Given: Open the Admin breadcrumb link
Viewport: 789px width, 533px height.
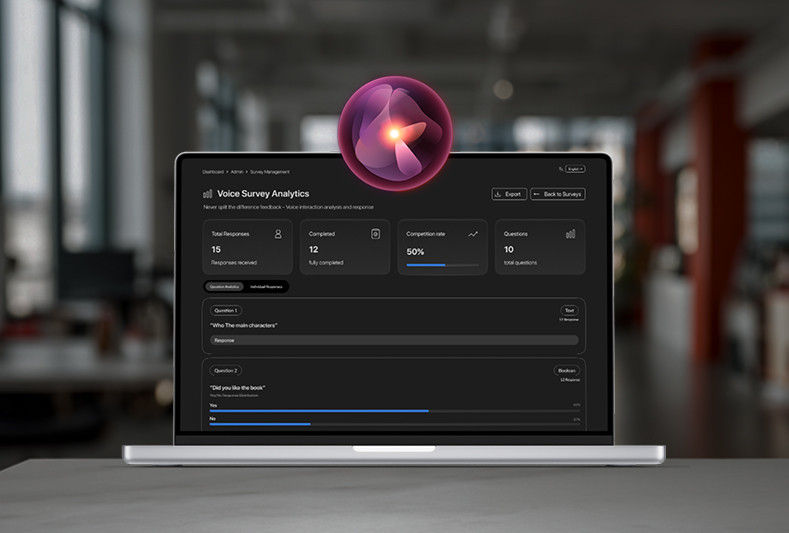Looking at the screenshot, I should tap(237, 172).
